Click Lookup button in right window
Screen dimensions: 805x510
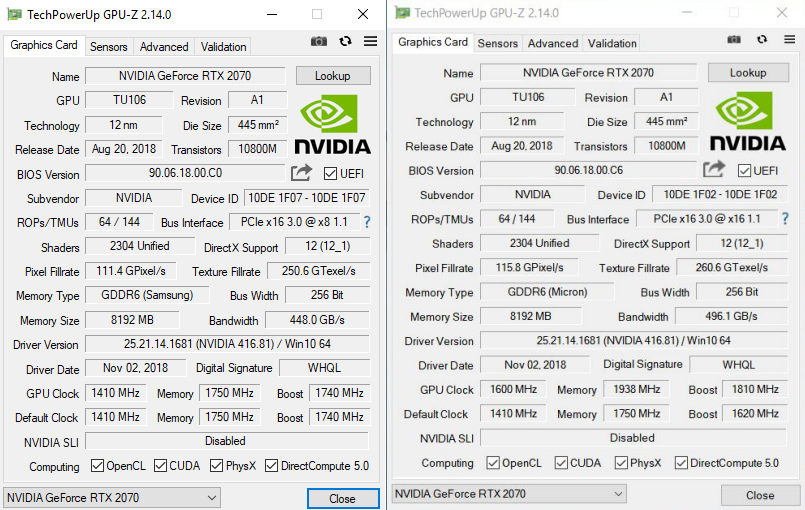coord(748,72)
